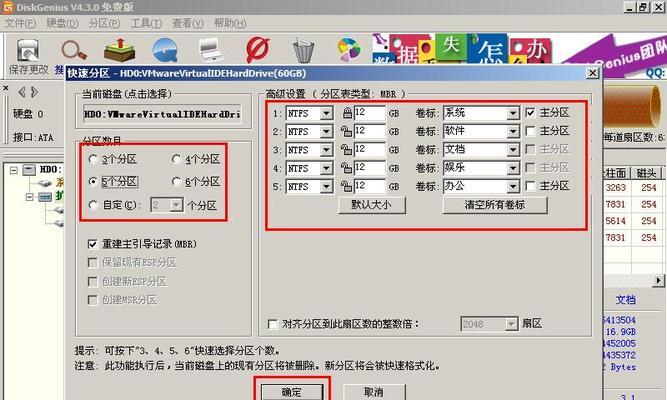Viewport: 667px width, 400px height.
Task: Open the 硬盘(D) menu
Action: click(62, 23)
